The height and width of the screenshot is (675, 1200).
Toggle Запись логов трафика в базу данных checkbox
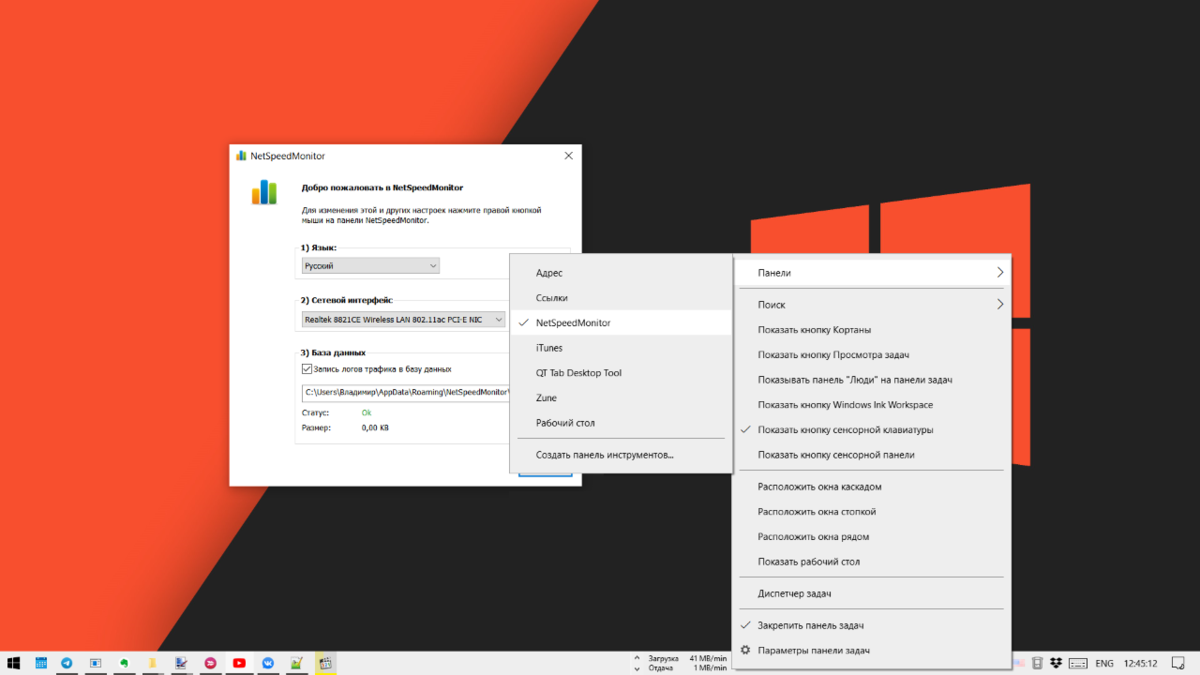[x=307, y=369]
